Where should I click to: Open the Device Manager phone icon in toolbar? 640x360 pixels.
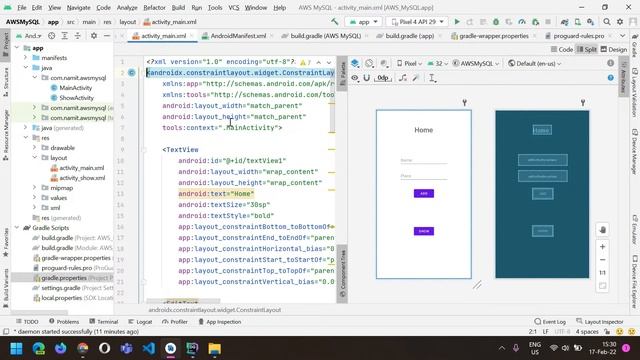tap(578, 22)
